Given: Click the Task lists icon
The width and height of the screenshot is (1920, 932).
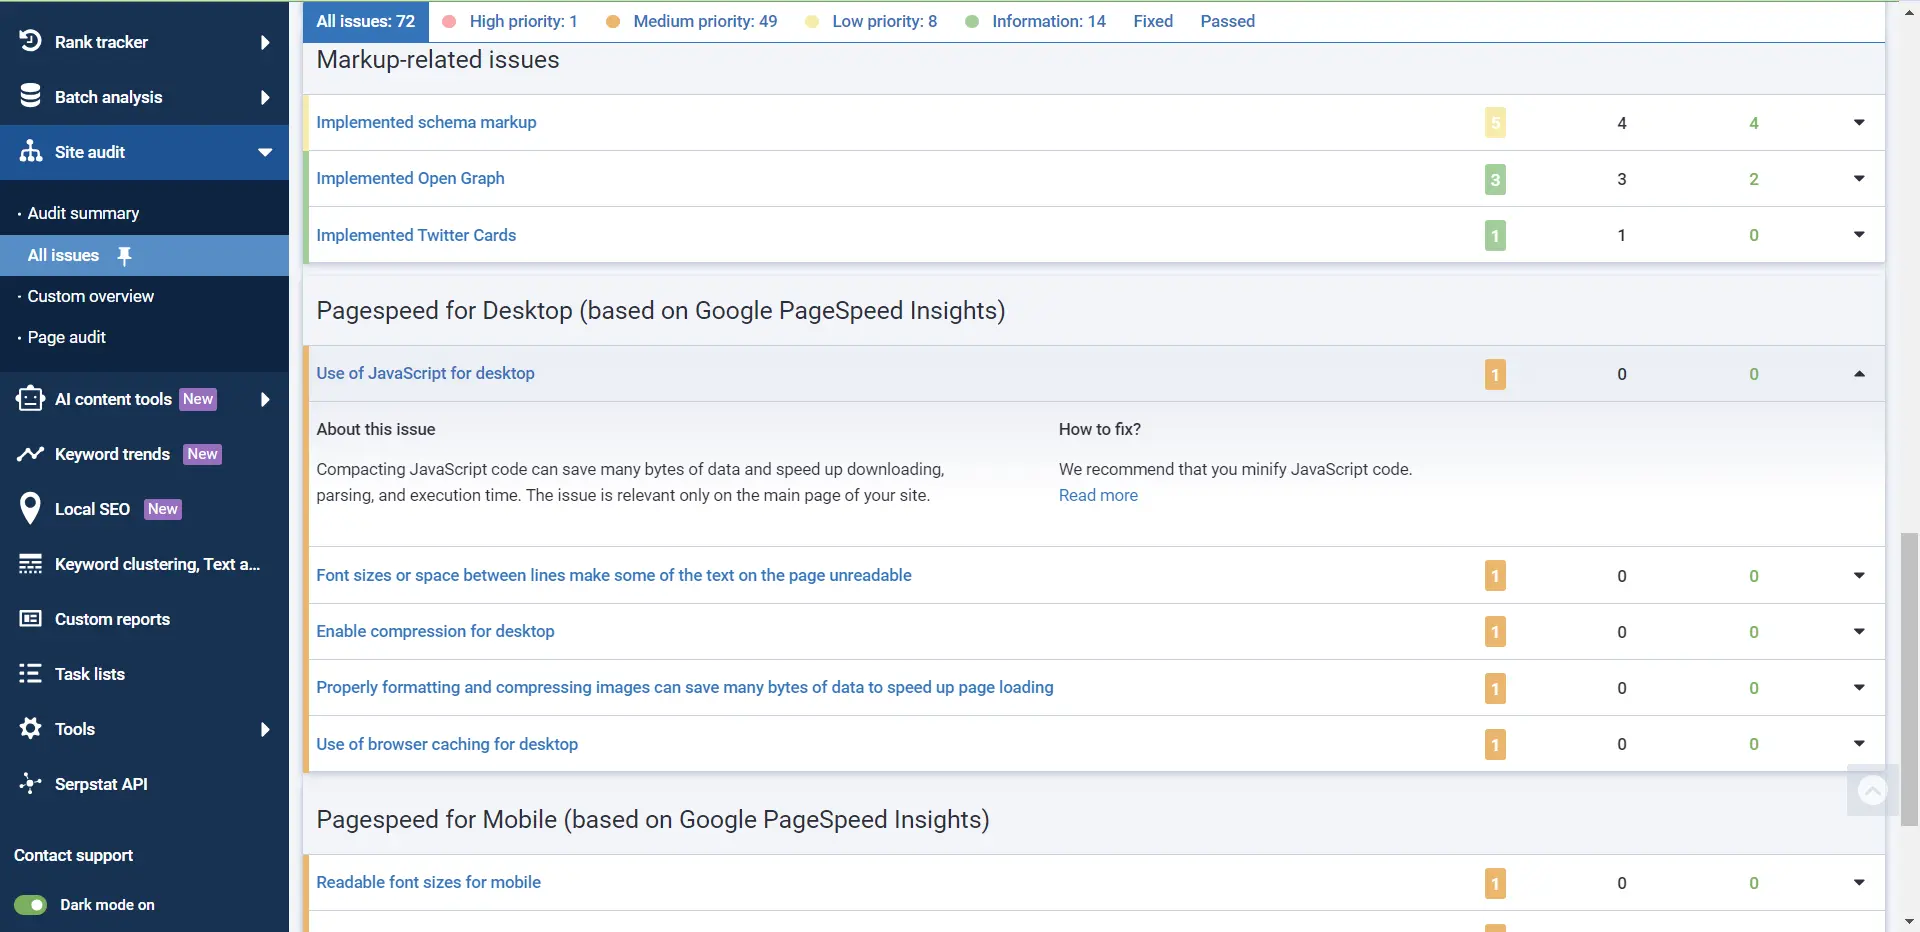Looking at the screenshot, I should [30, 673].
